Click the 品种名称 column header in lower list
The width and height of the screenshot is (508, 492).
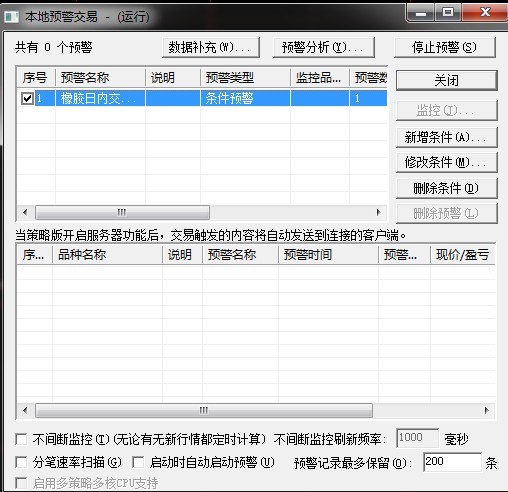[x=107, y=255]
